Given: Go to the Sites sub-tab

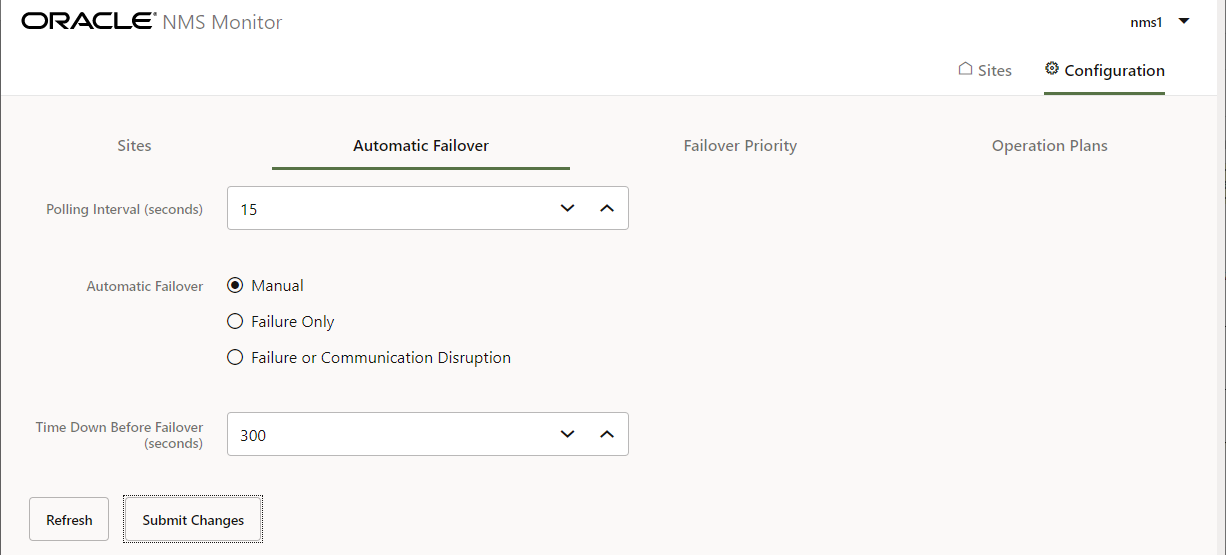Looking at the screenshot, I should (134, 146).
